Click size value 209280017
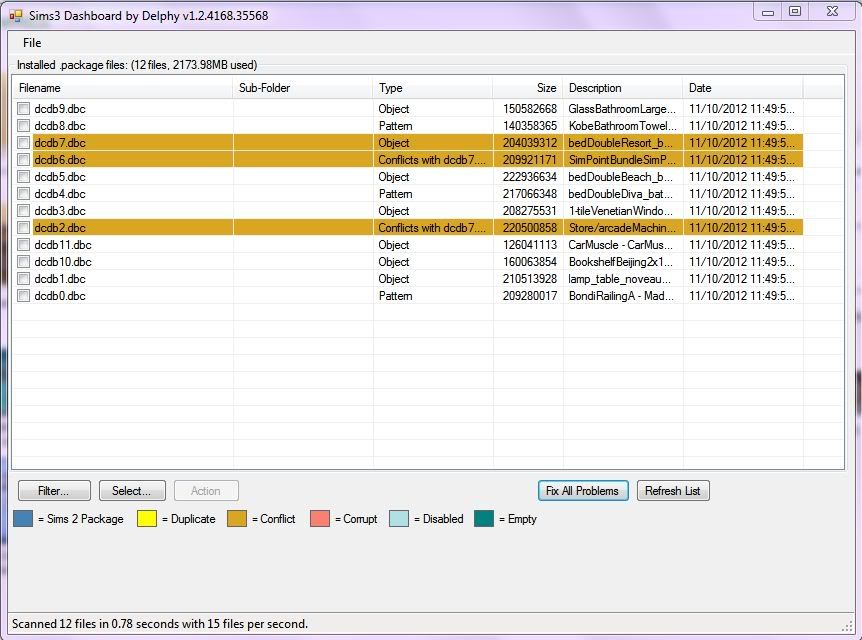Screen dimensions: 862x640 pyautogui.click(x=529, y=296)
